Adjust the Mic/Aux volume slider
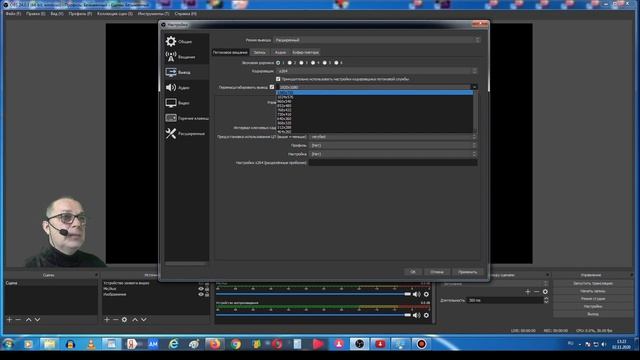 tap(313, 294)
